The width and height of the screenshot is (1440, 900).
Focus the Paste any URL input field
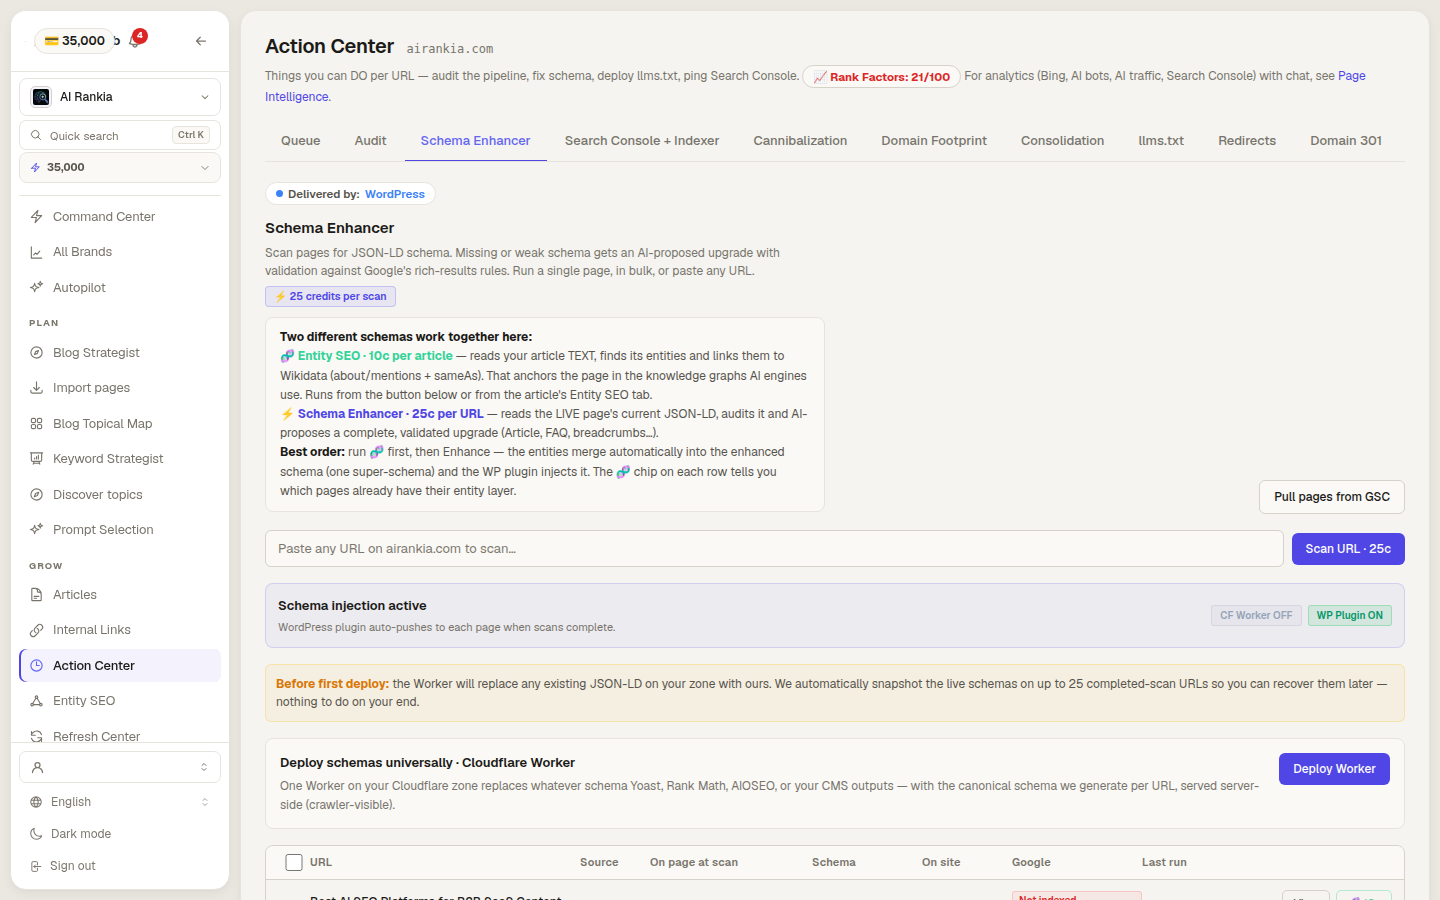coord(774,549)
